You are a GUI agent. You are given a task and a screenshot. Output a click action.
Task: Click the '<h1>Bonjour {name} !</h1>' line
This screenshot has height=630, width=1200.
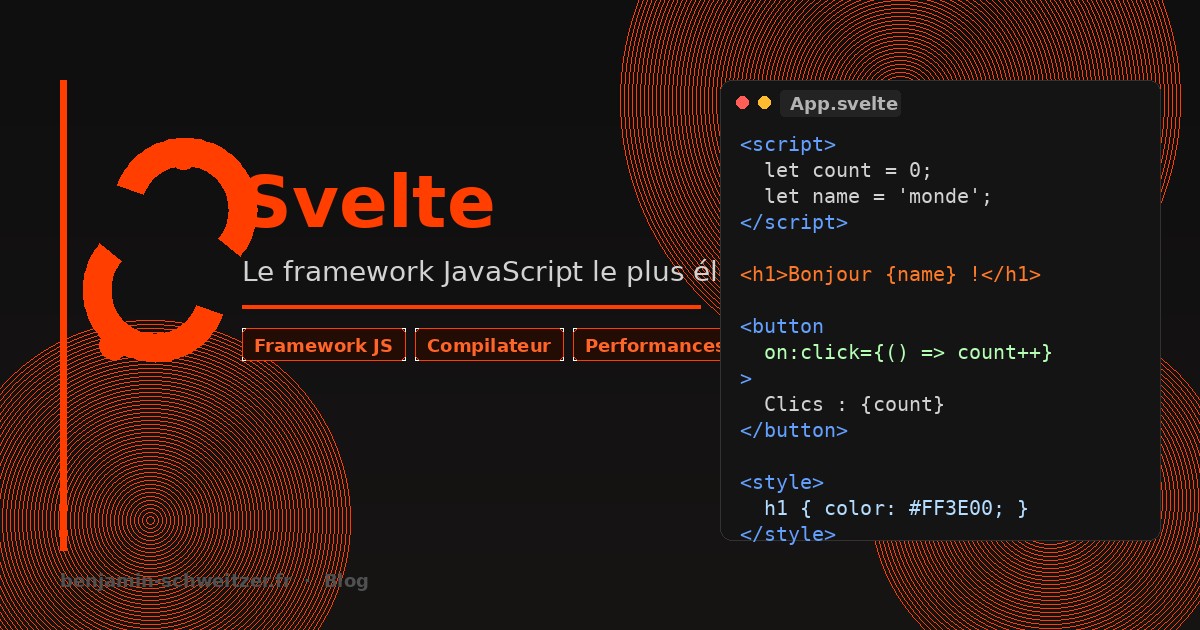point(890,274)
